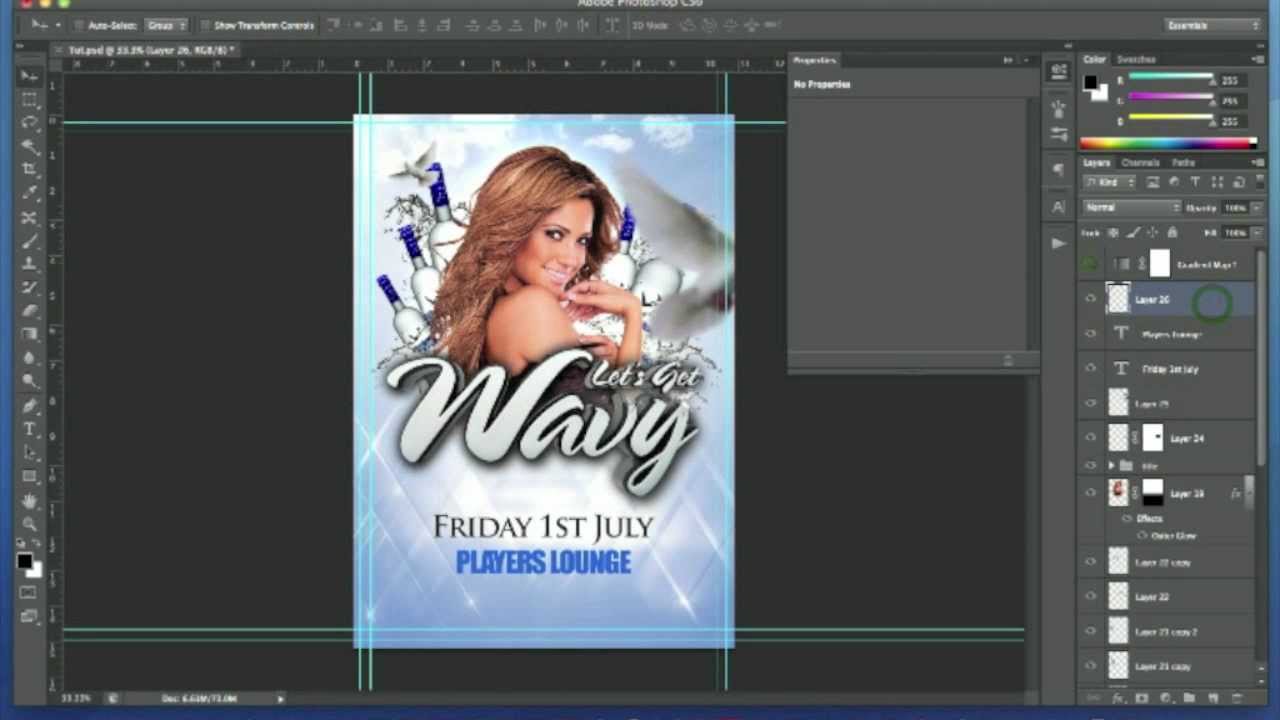Image resolution: width=1280 pixels, height=720 pixels.
Task: Open the Actions panel play icon
Action: (x=1058, y=243)
